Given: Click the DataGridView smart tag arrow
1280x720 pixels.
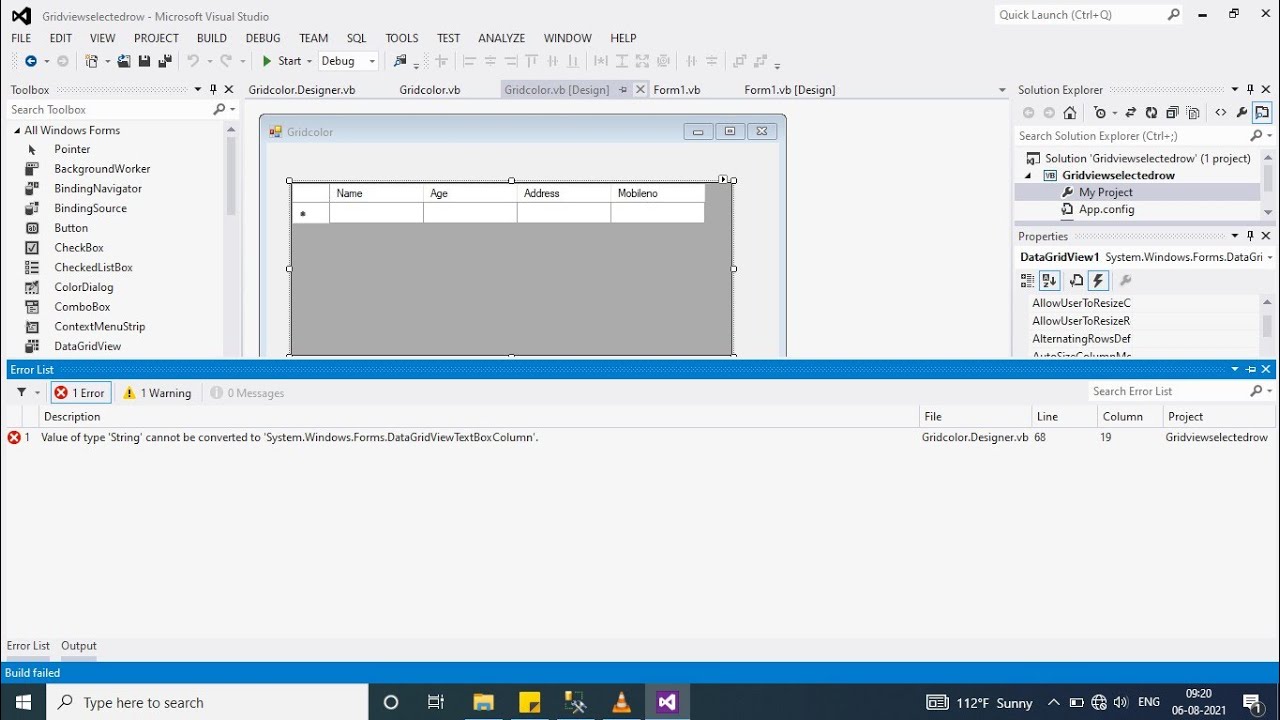Looking at the screenshot, I should pyautogui.click(x=723, y=180).
